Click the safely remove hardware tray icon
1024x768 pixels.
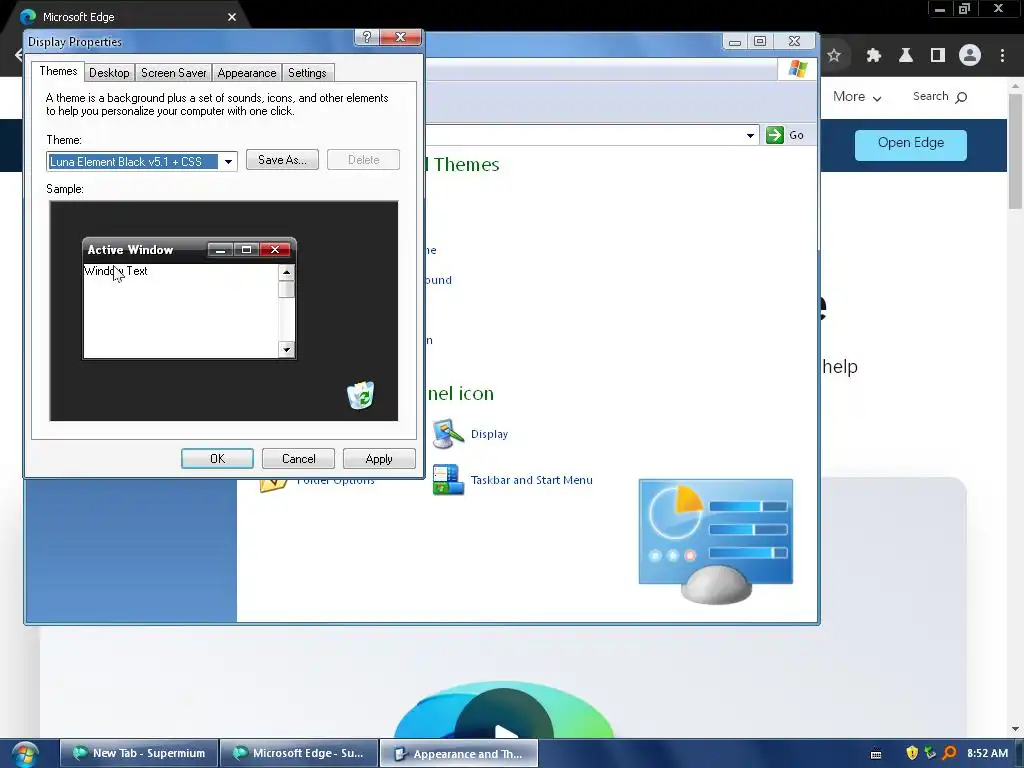(x=931, y=753)
